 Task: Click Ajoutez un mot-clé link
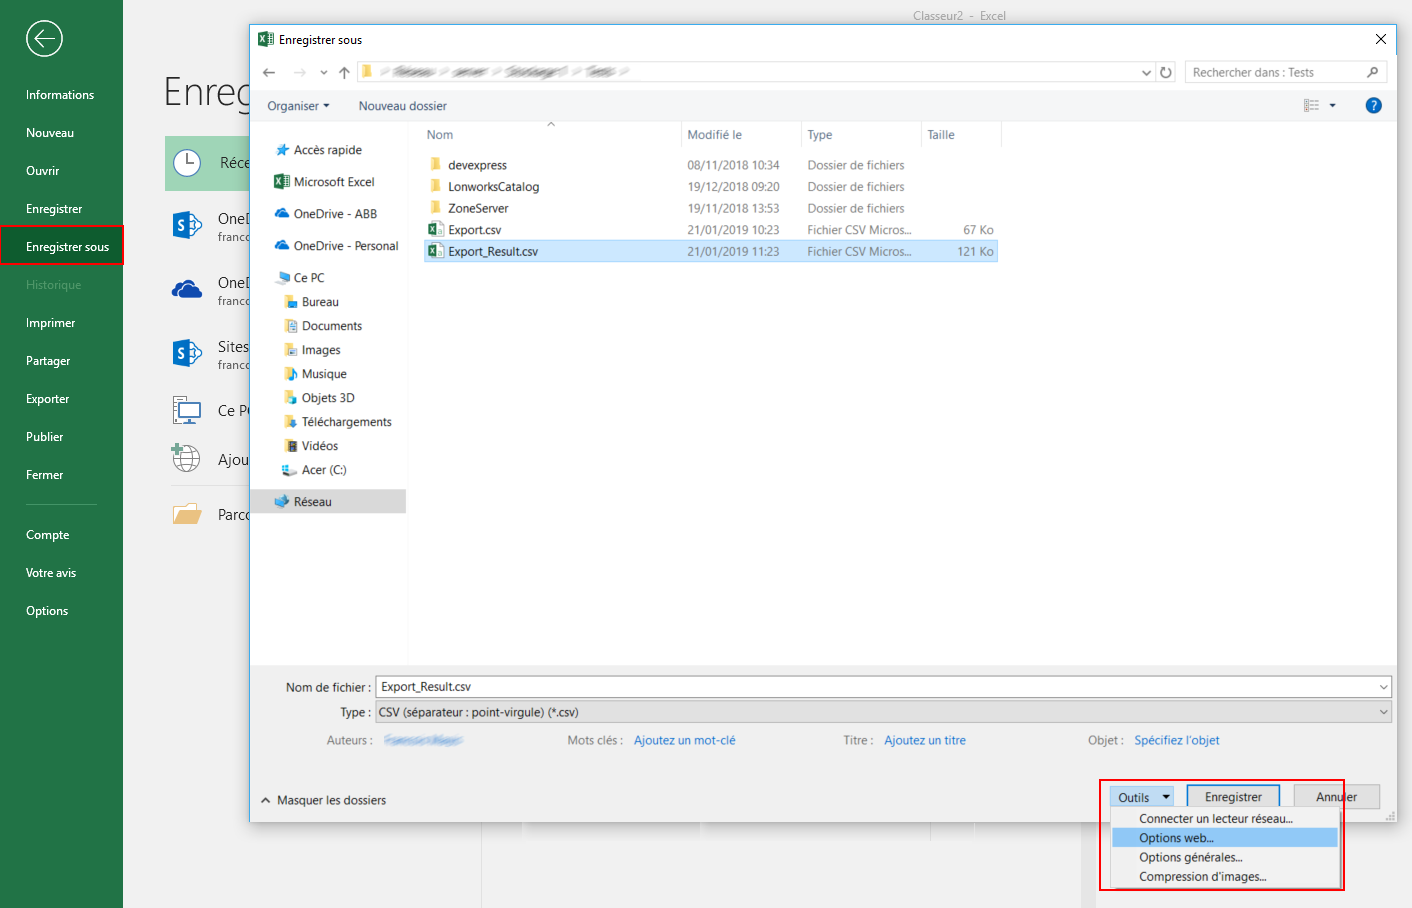[685, 741]
